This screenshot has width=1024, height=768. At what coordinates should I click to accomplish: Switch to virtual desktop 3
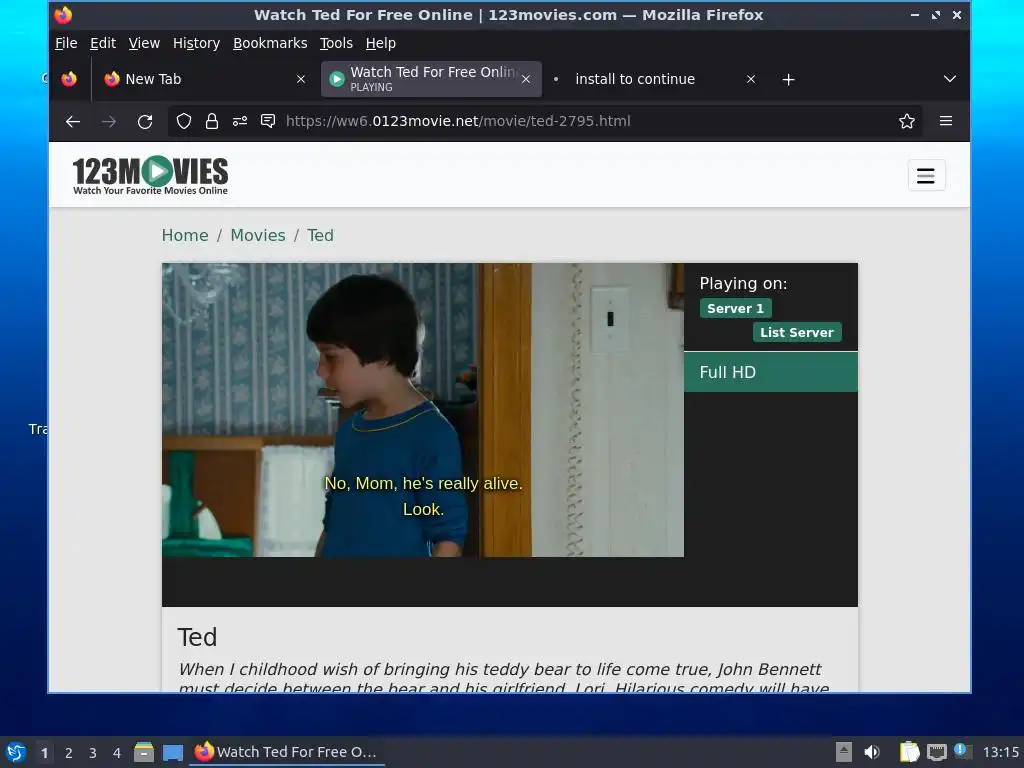point(93,753)
